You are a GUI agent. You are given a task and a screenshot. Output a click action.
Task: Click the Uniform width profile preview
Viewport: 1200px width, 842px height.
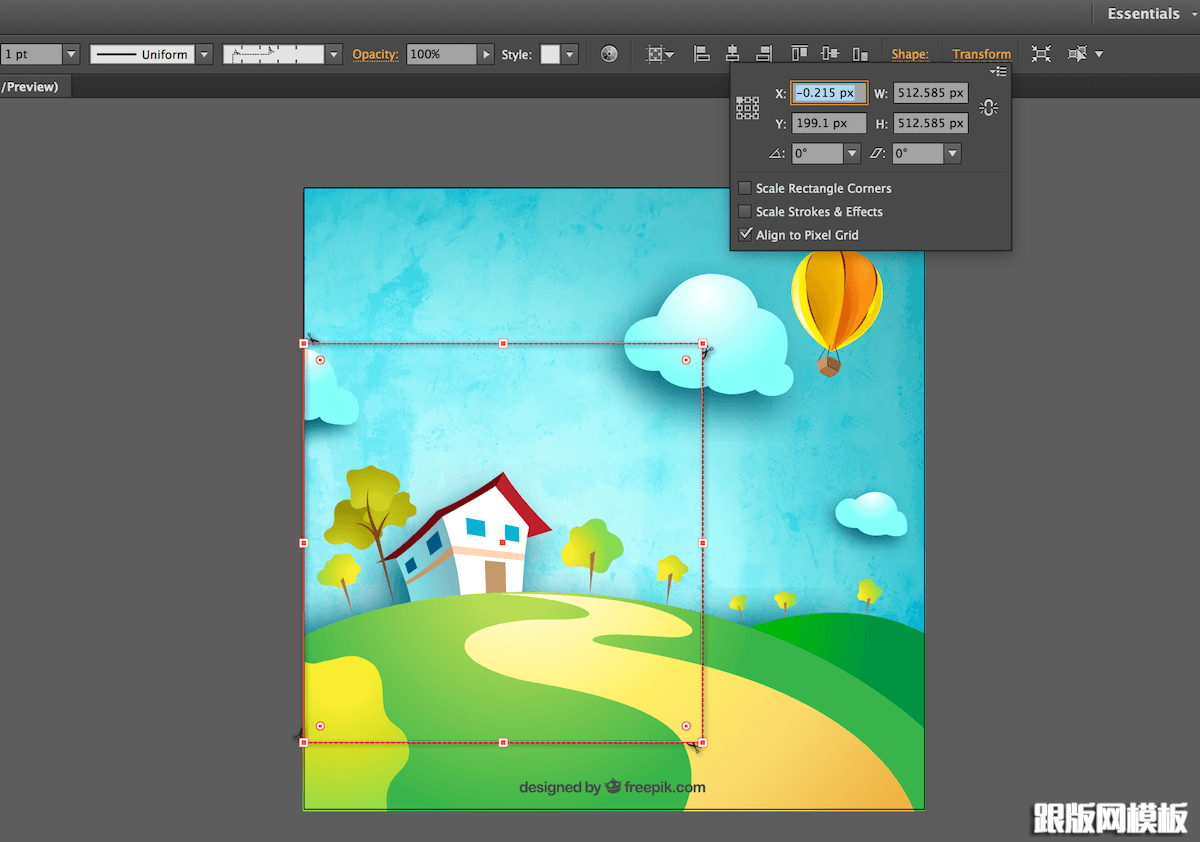[x=143, y=54]
